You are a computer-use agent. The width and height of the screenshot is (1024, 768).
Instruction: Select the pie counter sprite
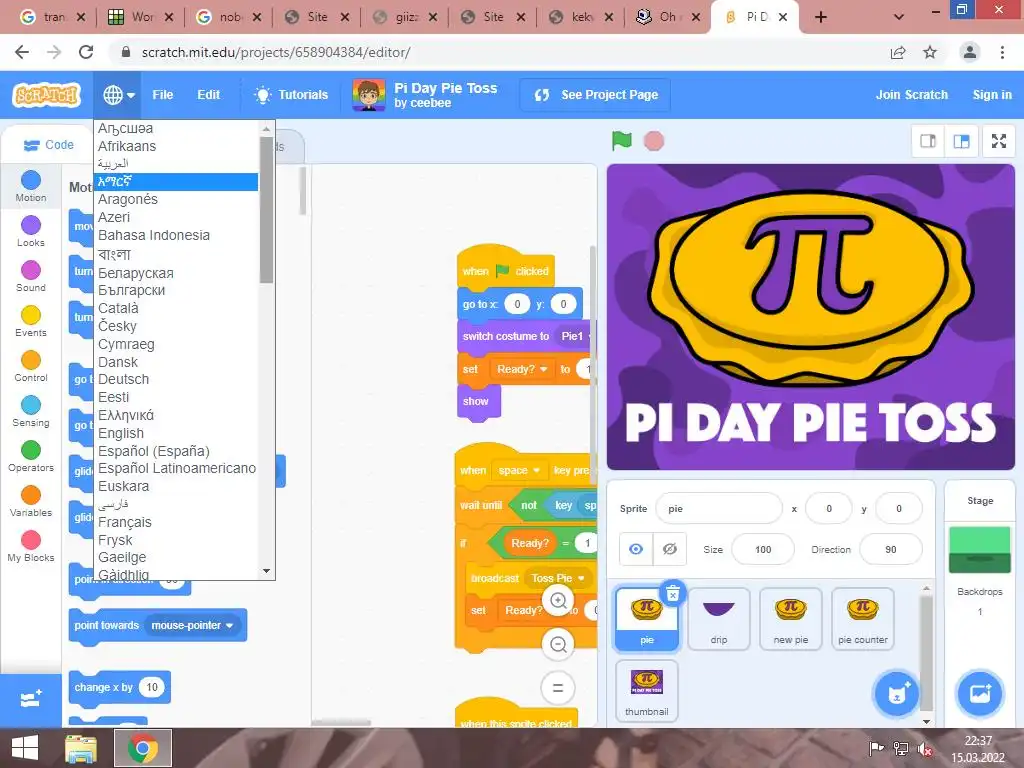[x=862, y=618]
